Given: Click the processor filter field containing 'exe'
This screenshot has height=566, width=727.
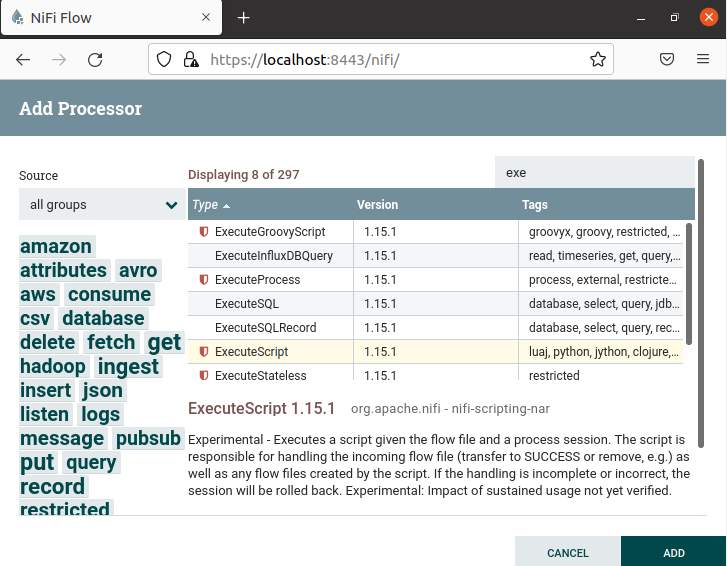Looking at the screenshot, I should click(x=594, y=173).
